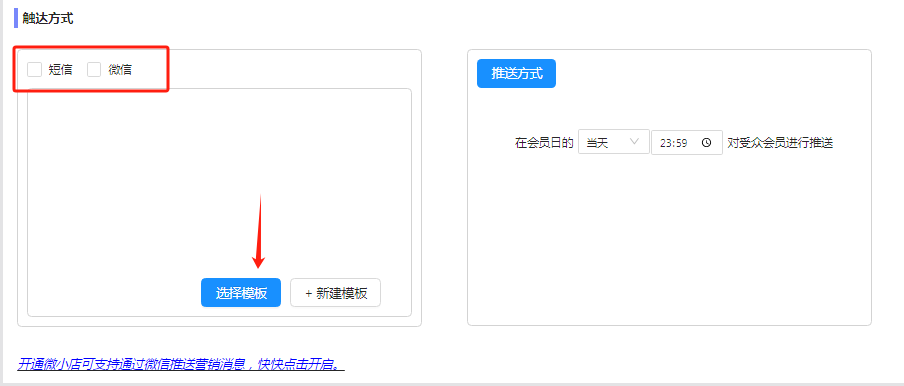Click the 在会员日的 label text
Viewport: 904px width, 386px height.
544,143
